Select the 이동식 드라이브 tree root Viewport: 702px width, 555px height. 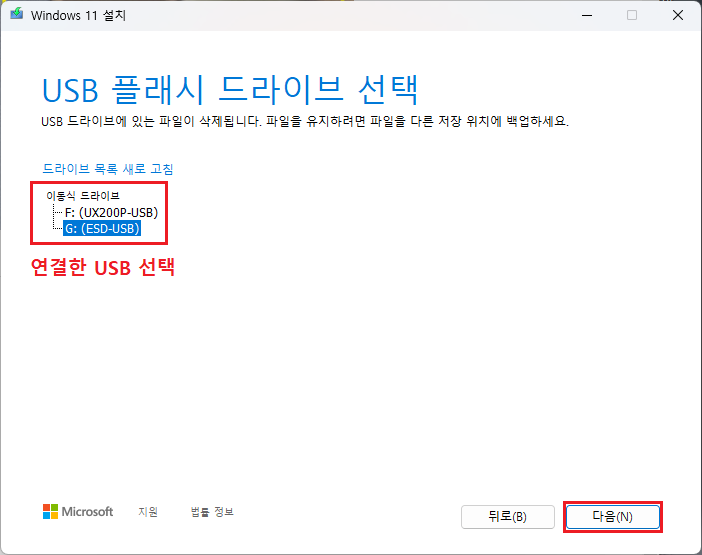point(83,196)
